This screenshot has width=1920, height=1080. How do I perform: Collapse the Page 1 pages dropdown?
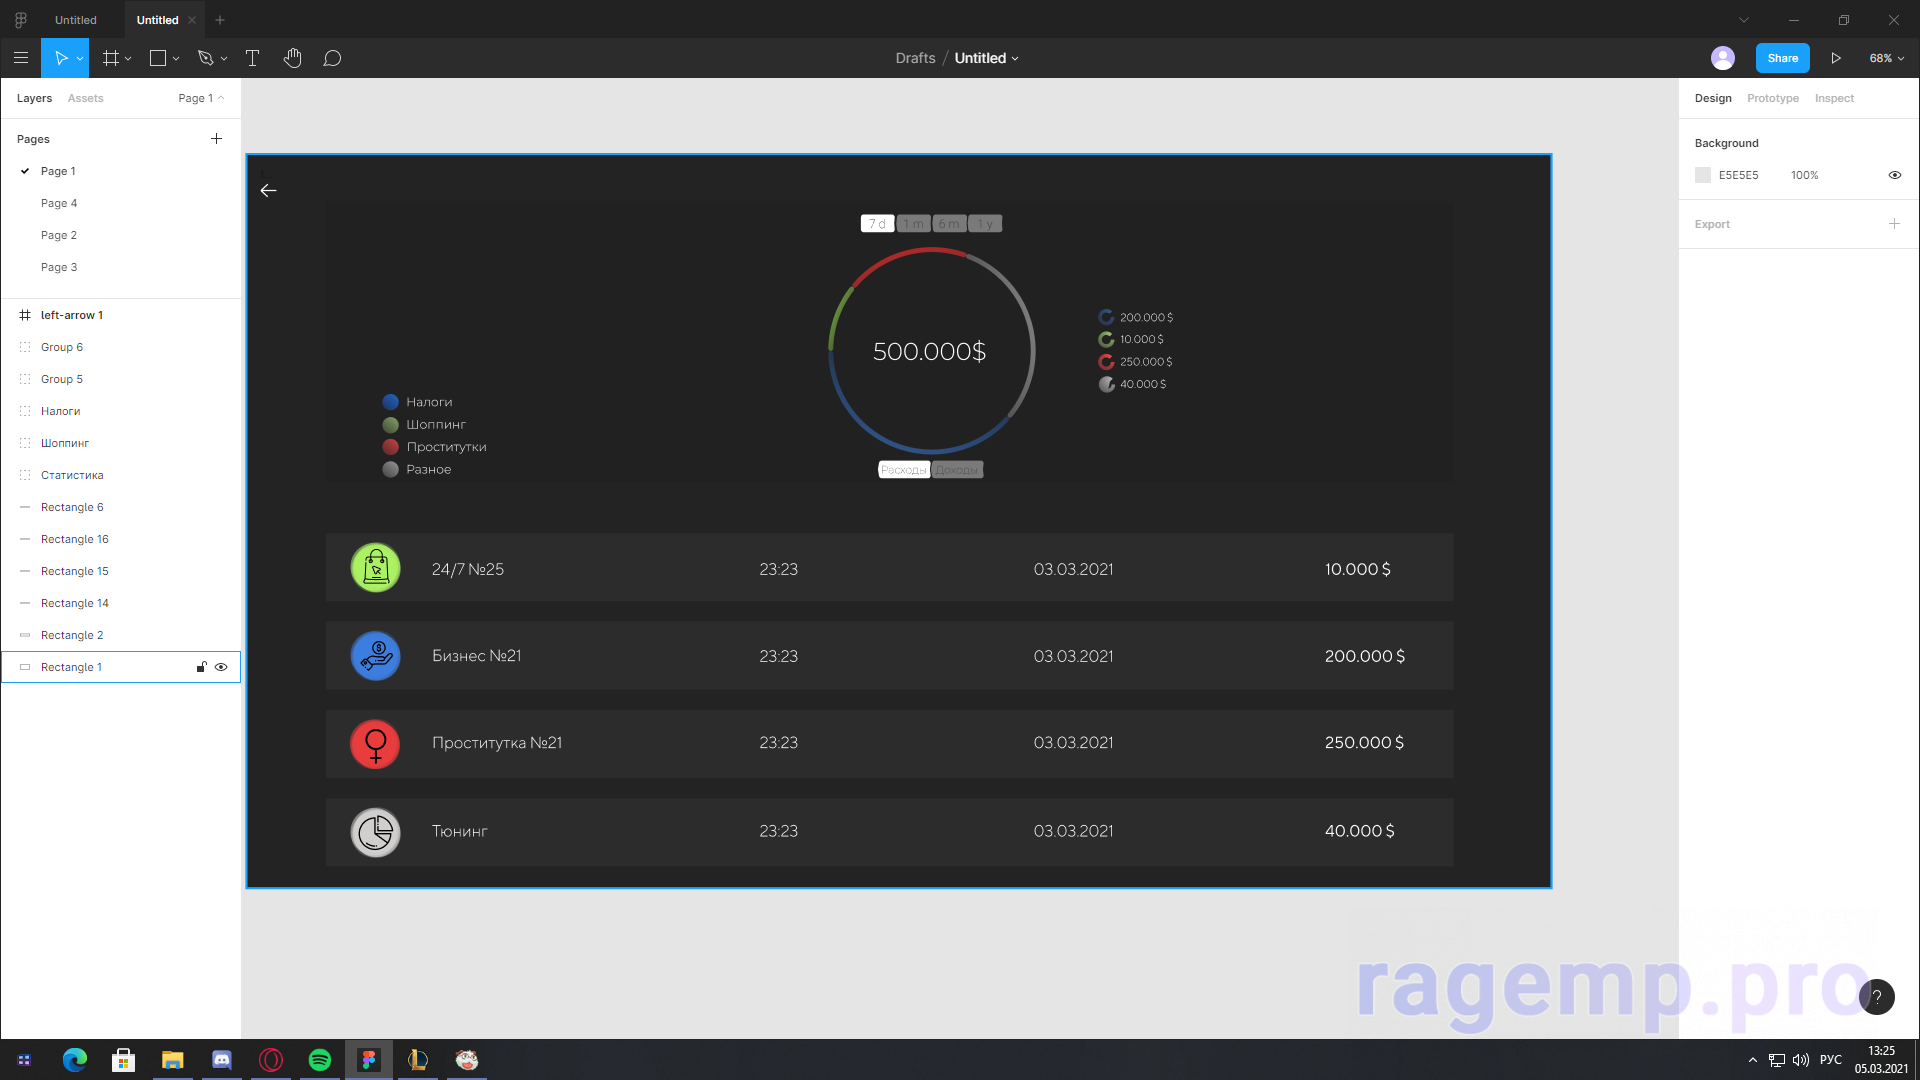click(x=201, y=98)
